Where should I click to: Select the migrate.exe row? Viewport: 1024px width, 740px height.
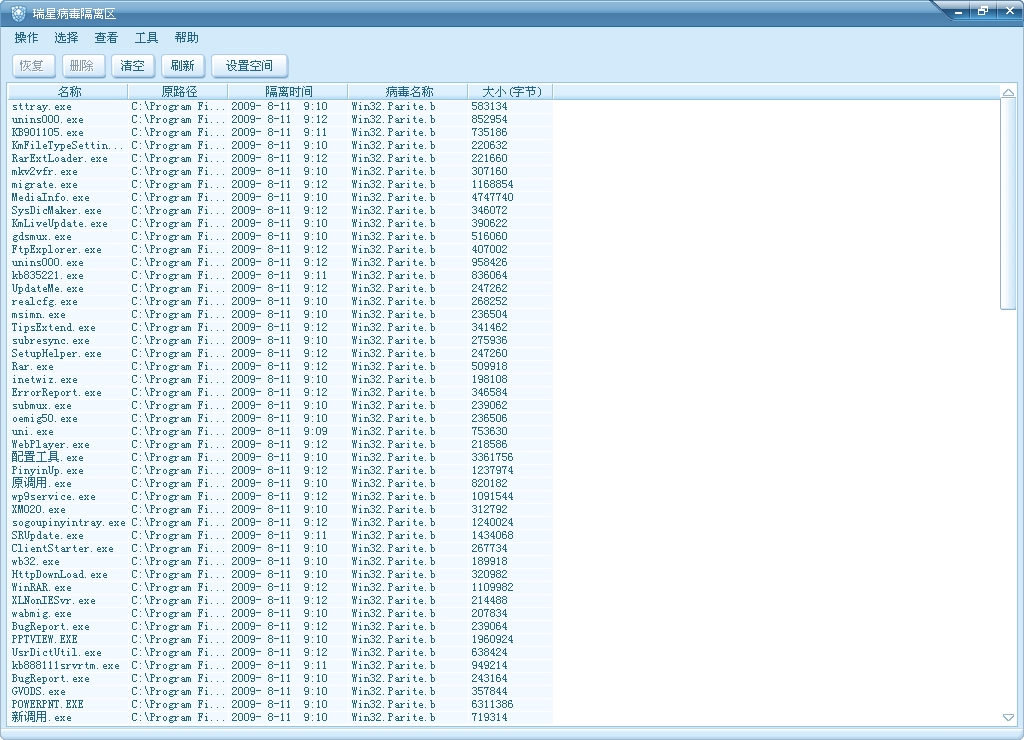[281, 185]
